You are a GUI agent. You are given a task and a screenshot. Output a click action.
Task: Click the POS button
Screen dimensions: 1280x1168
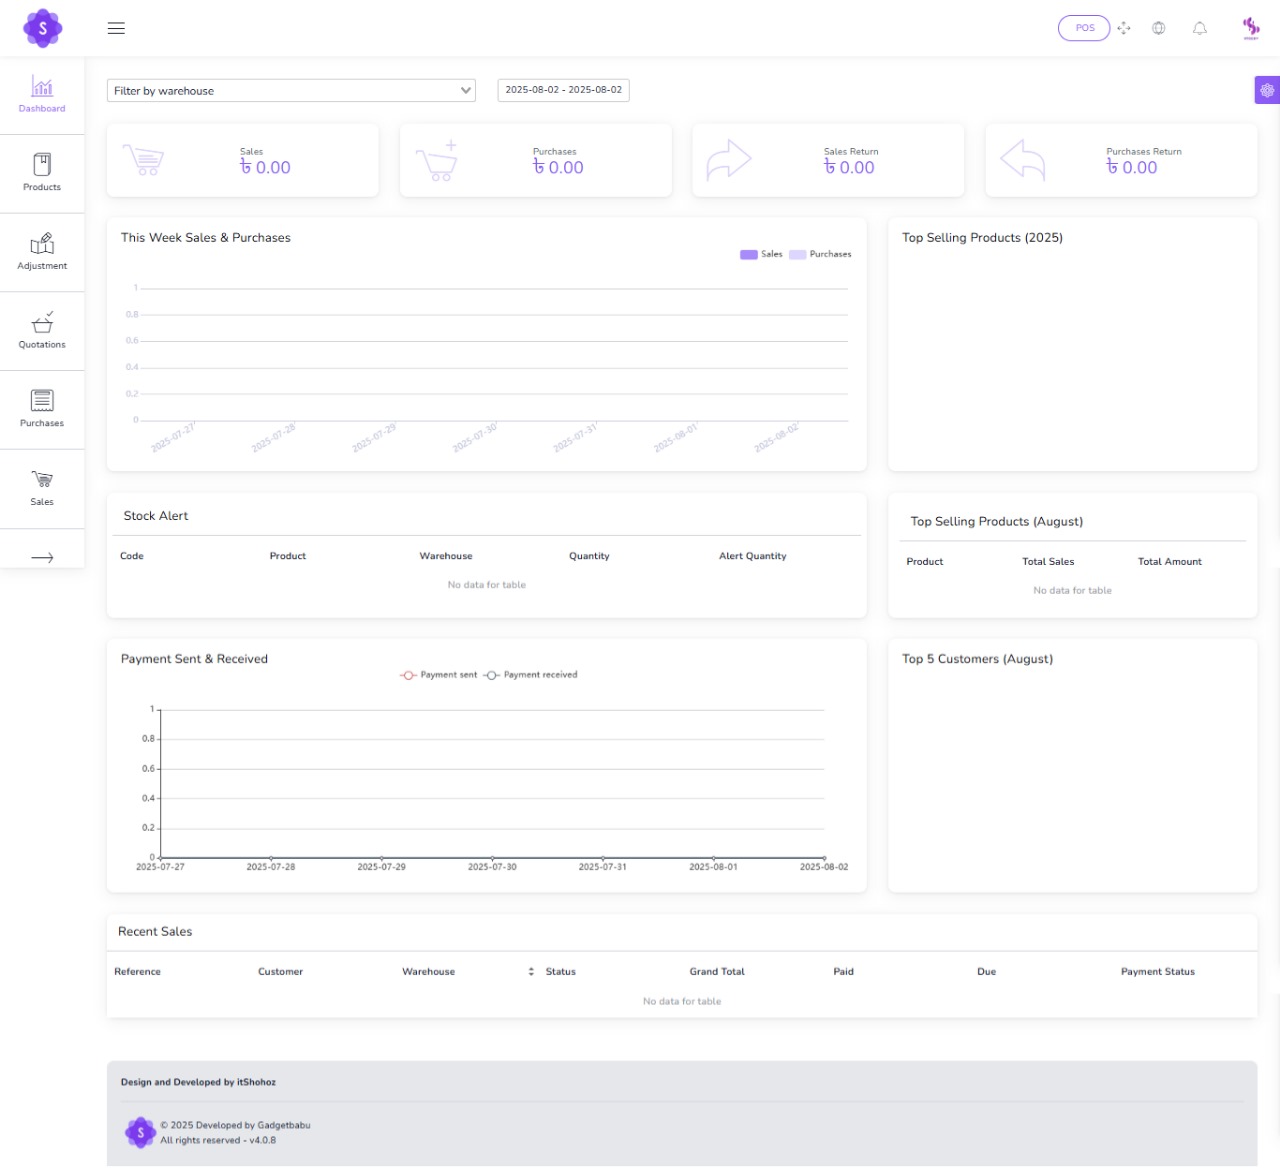coord(1084,28)
